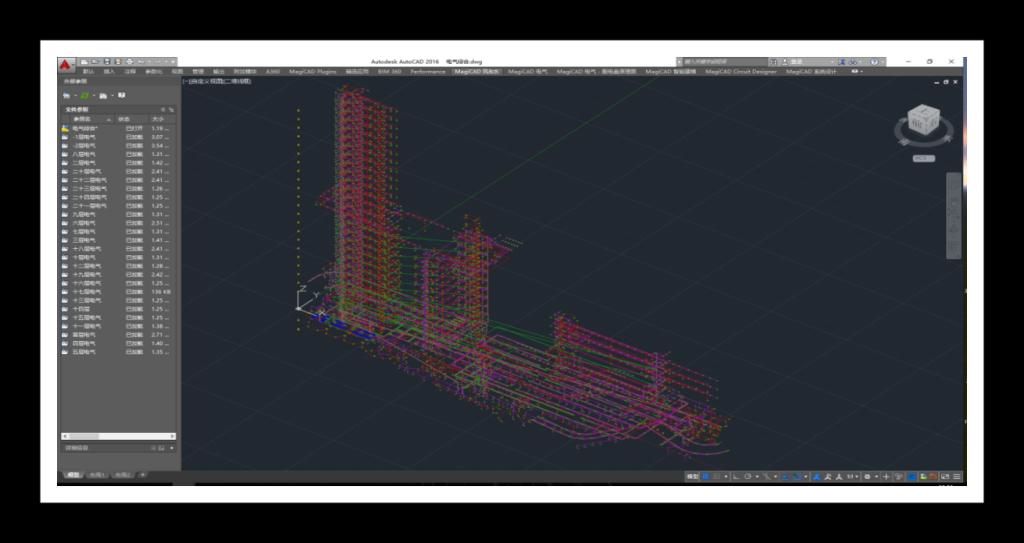Click the Plot/Print icon in quick access toolbar
1024x543 pixels.
point(128,62)
